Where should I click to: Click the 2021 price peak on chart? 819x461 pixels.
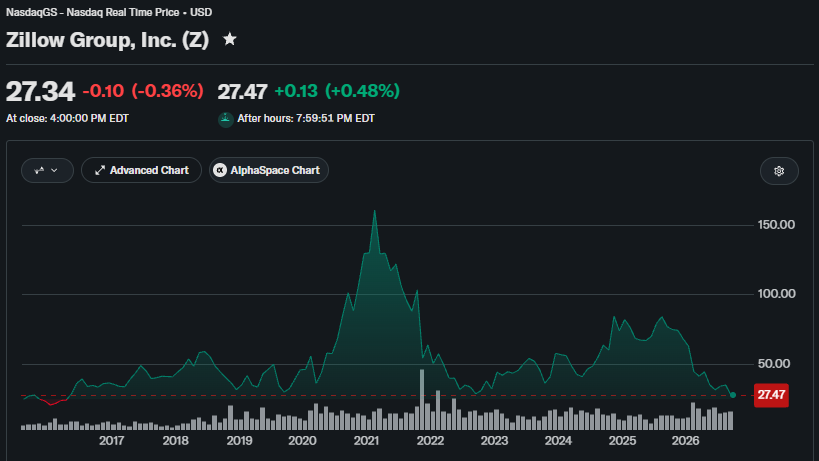(375, 211)
